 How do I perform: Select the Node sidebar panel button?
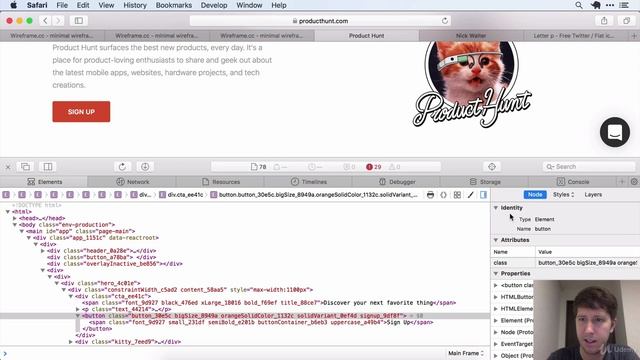click(x=535, y=195)
